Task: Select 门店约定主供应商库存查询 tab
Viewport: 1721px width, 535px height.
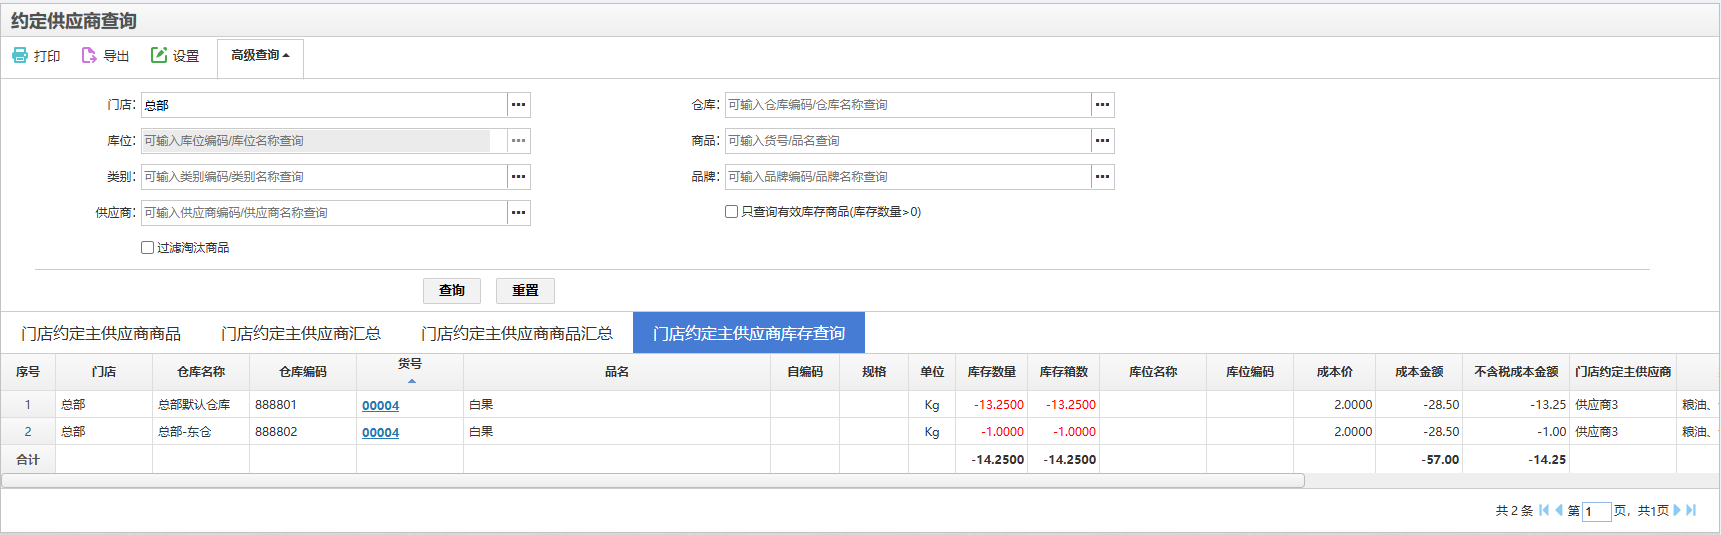Action: 749,333
